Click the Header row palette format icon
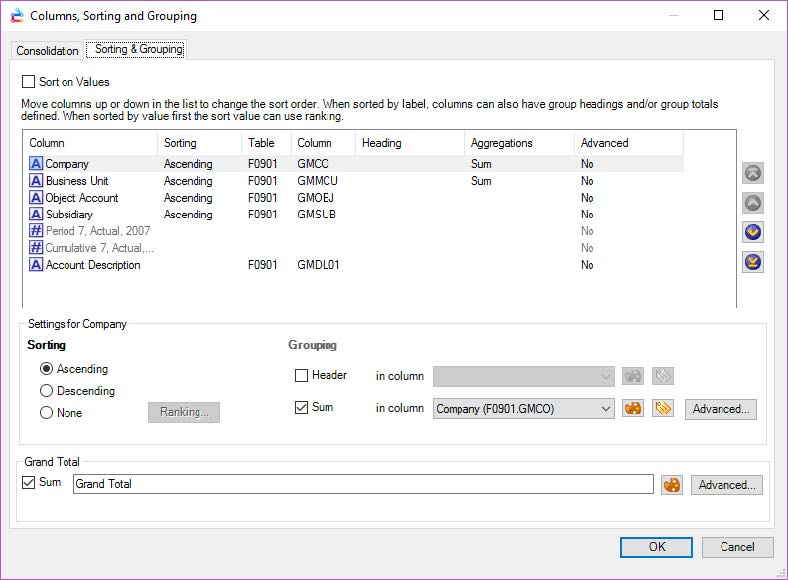This screenshot has width=788, height=580. click(x=632, y=376)
